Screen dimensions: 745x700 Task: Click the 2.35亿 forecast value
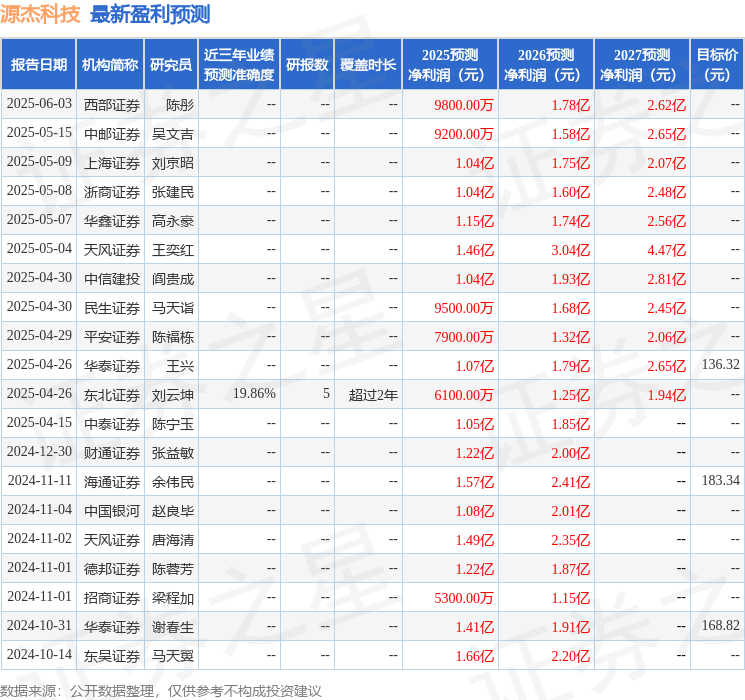(570, 540)
